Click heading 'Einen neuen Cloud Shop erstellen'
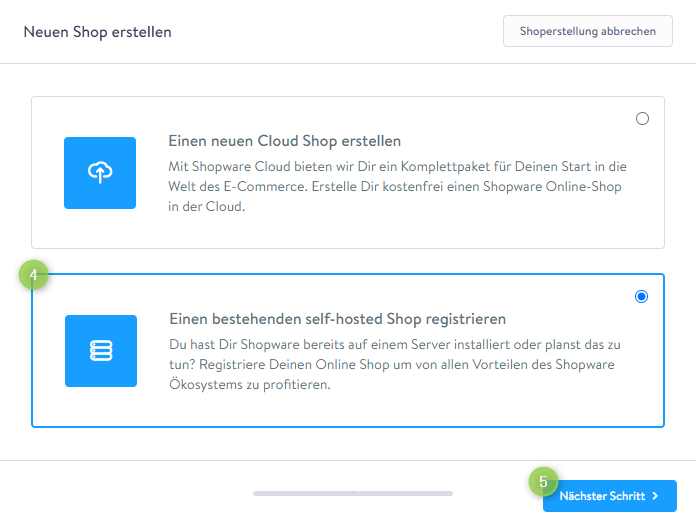 [285, 141]
